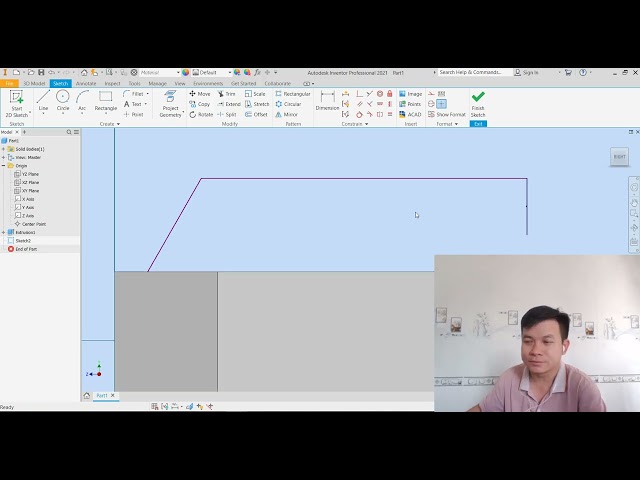Search the model browser with magnifier icon
This screenshot has width=640, height=480.
(x=69, y=132)
